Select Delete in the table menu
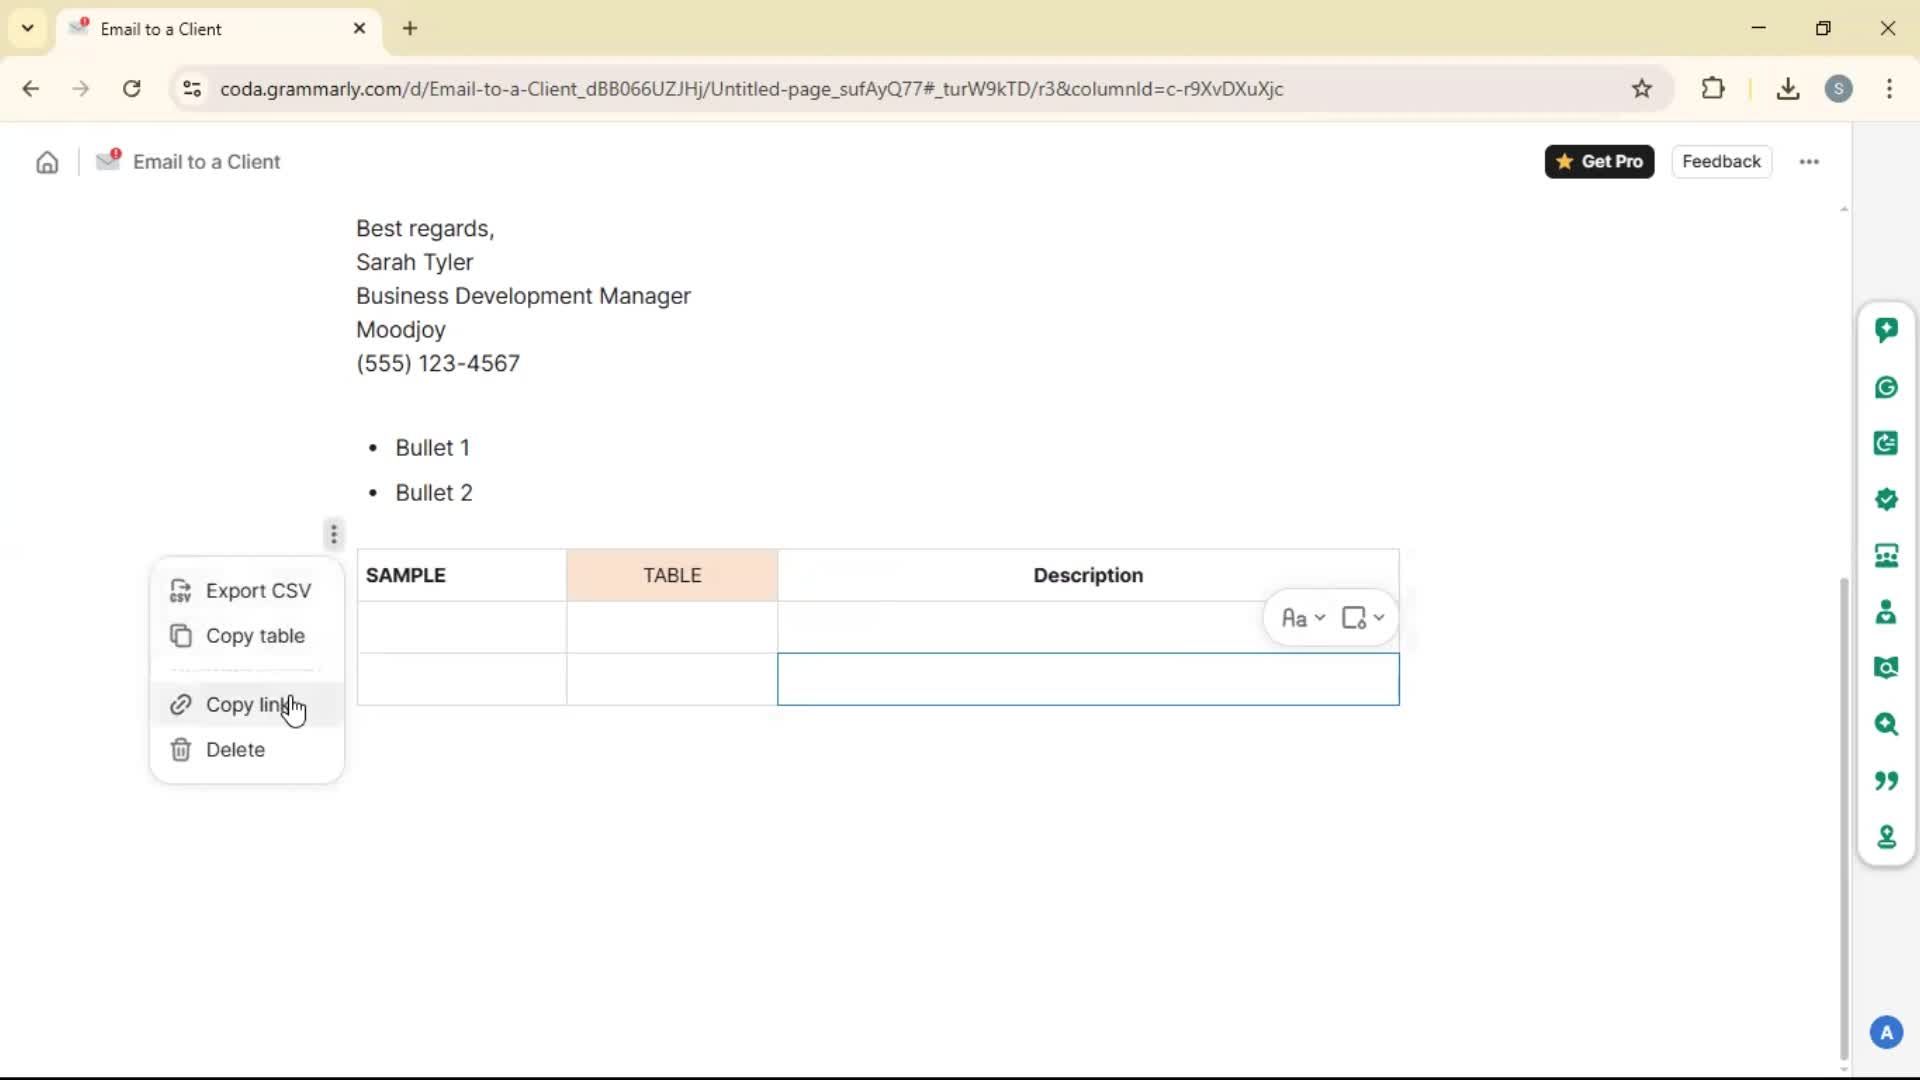The image size is (1920, 1080). [235, 750]
